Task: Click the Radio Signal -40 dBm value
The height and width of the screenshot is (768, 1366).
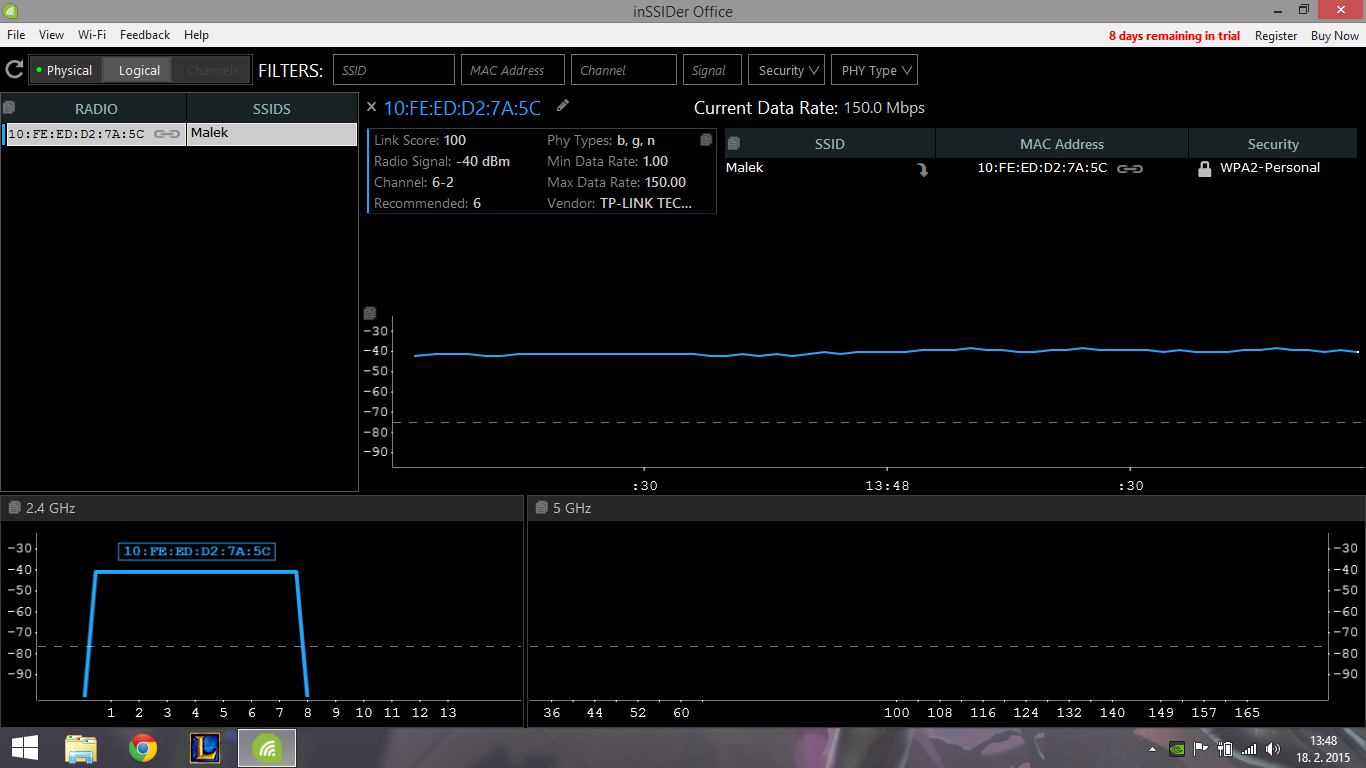Action: pyautogui.click(x=483, y=162)
